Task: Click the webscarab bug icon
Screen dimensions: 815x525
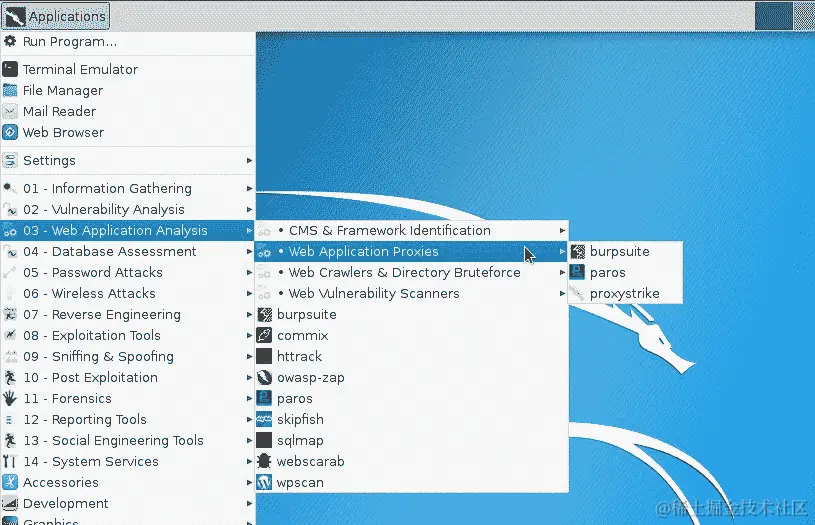Action: (x=264, y=461)
